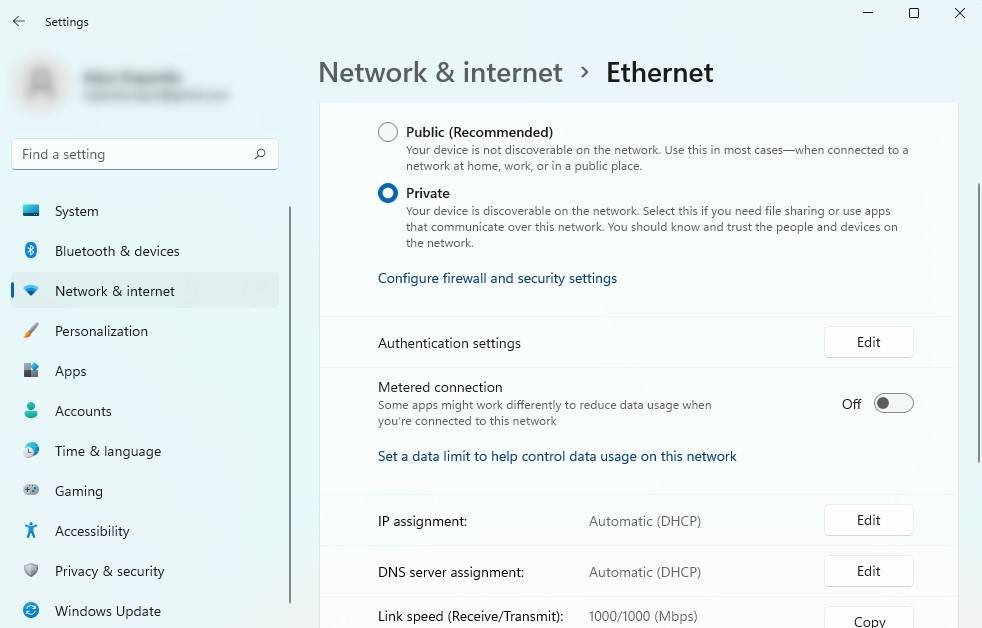This screenshot has height=628, width=982.
Task: Click Network & internet breadcrumb
Action: 440,73
